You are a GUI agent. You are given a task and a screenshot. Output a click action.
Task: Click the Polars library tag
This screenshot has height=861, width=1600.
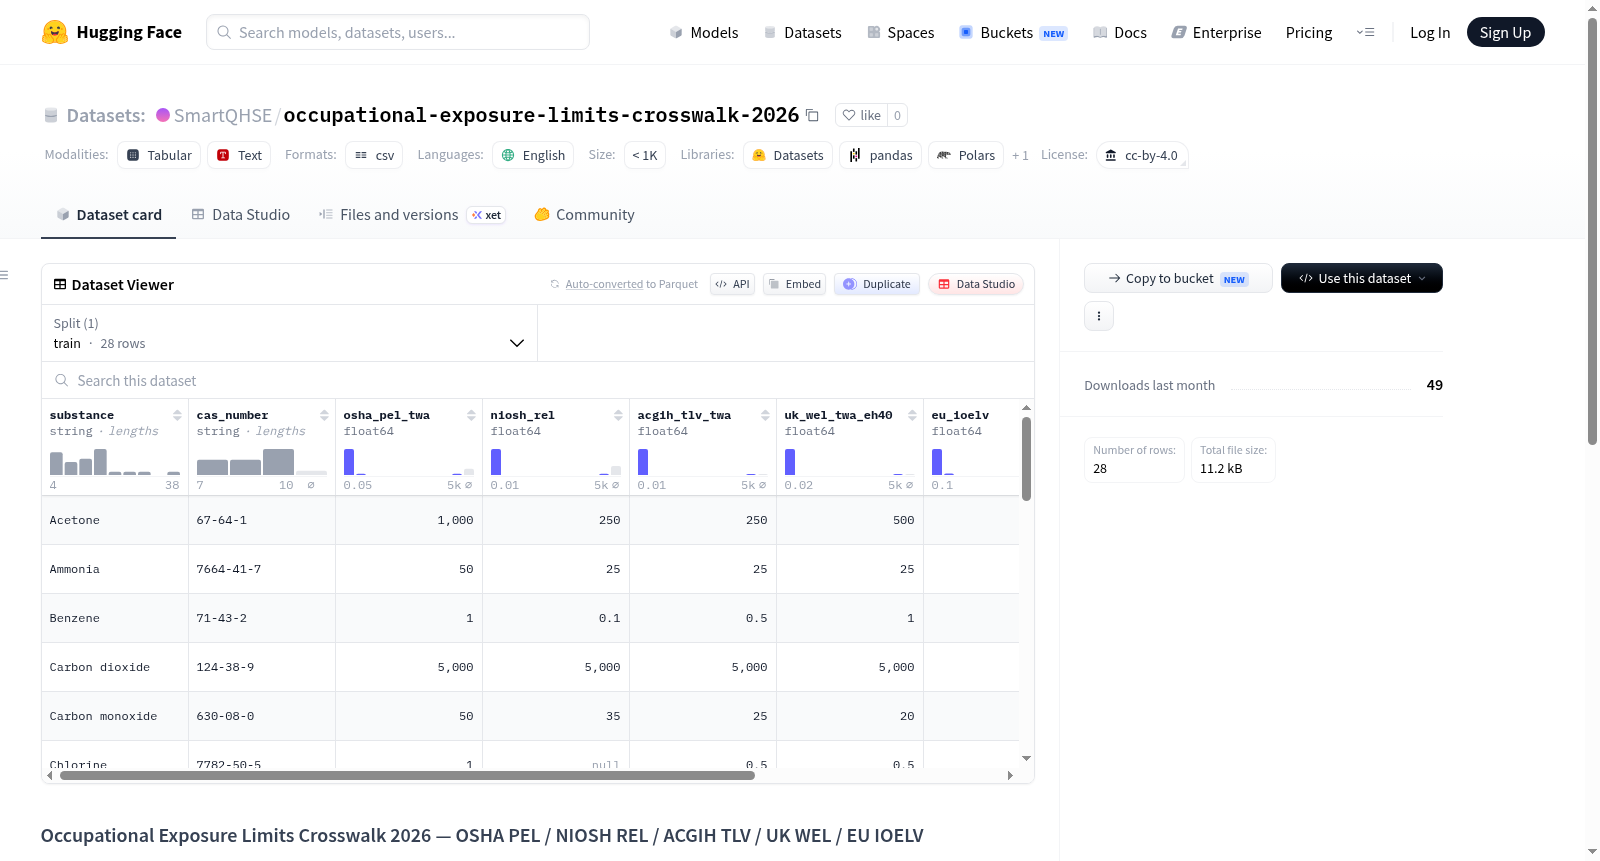[966, 155]
